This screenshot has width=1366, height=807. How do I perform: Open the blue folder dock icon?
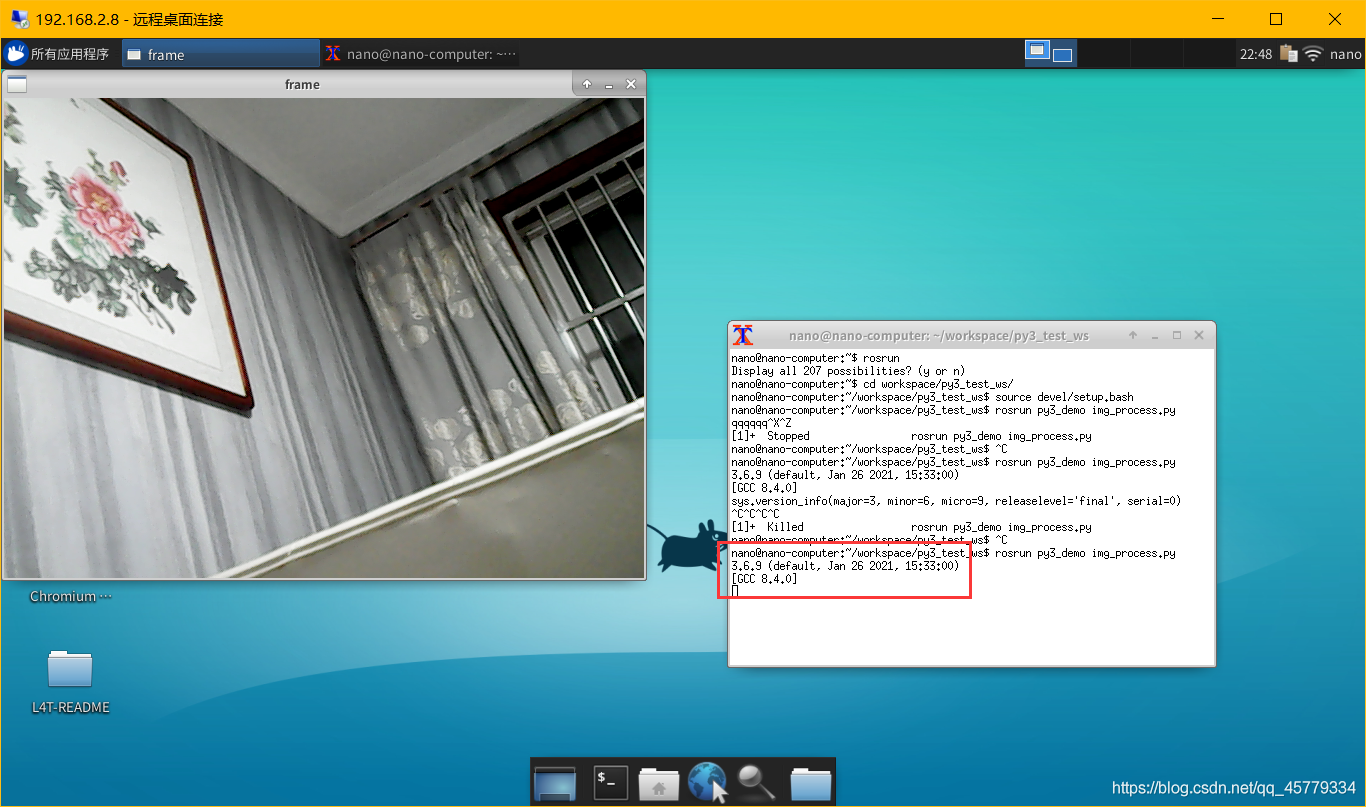coord(811,783)
